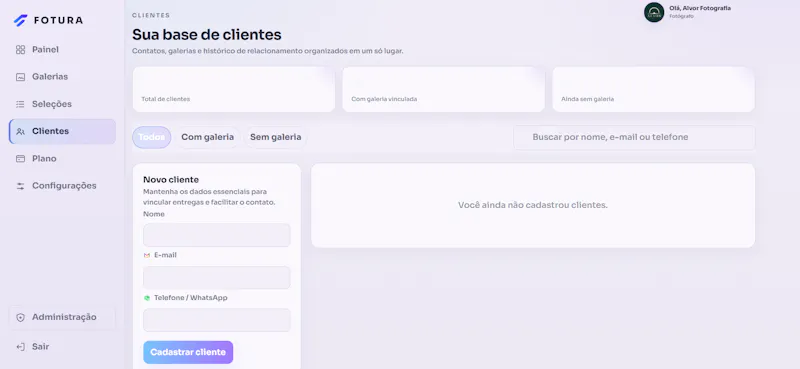Submit with Cadastrar cliente button
The image size is (800, 369).
click(188, 352)
